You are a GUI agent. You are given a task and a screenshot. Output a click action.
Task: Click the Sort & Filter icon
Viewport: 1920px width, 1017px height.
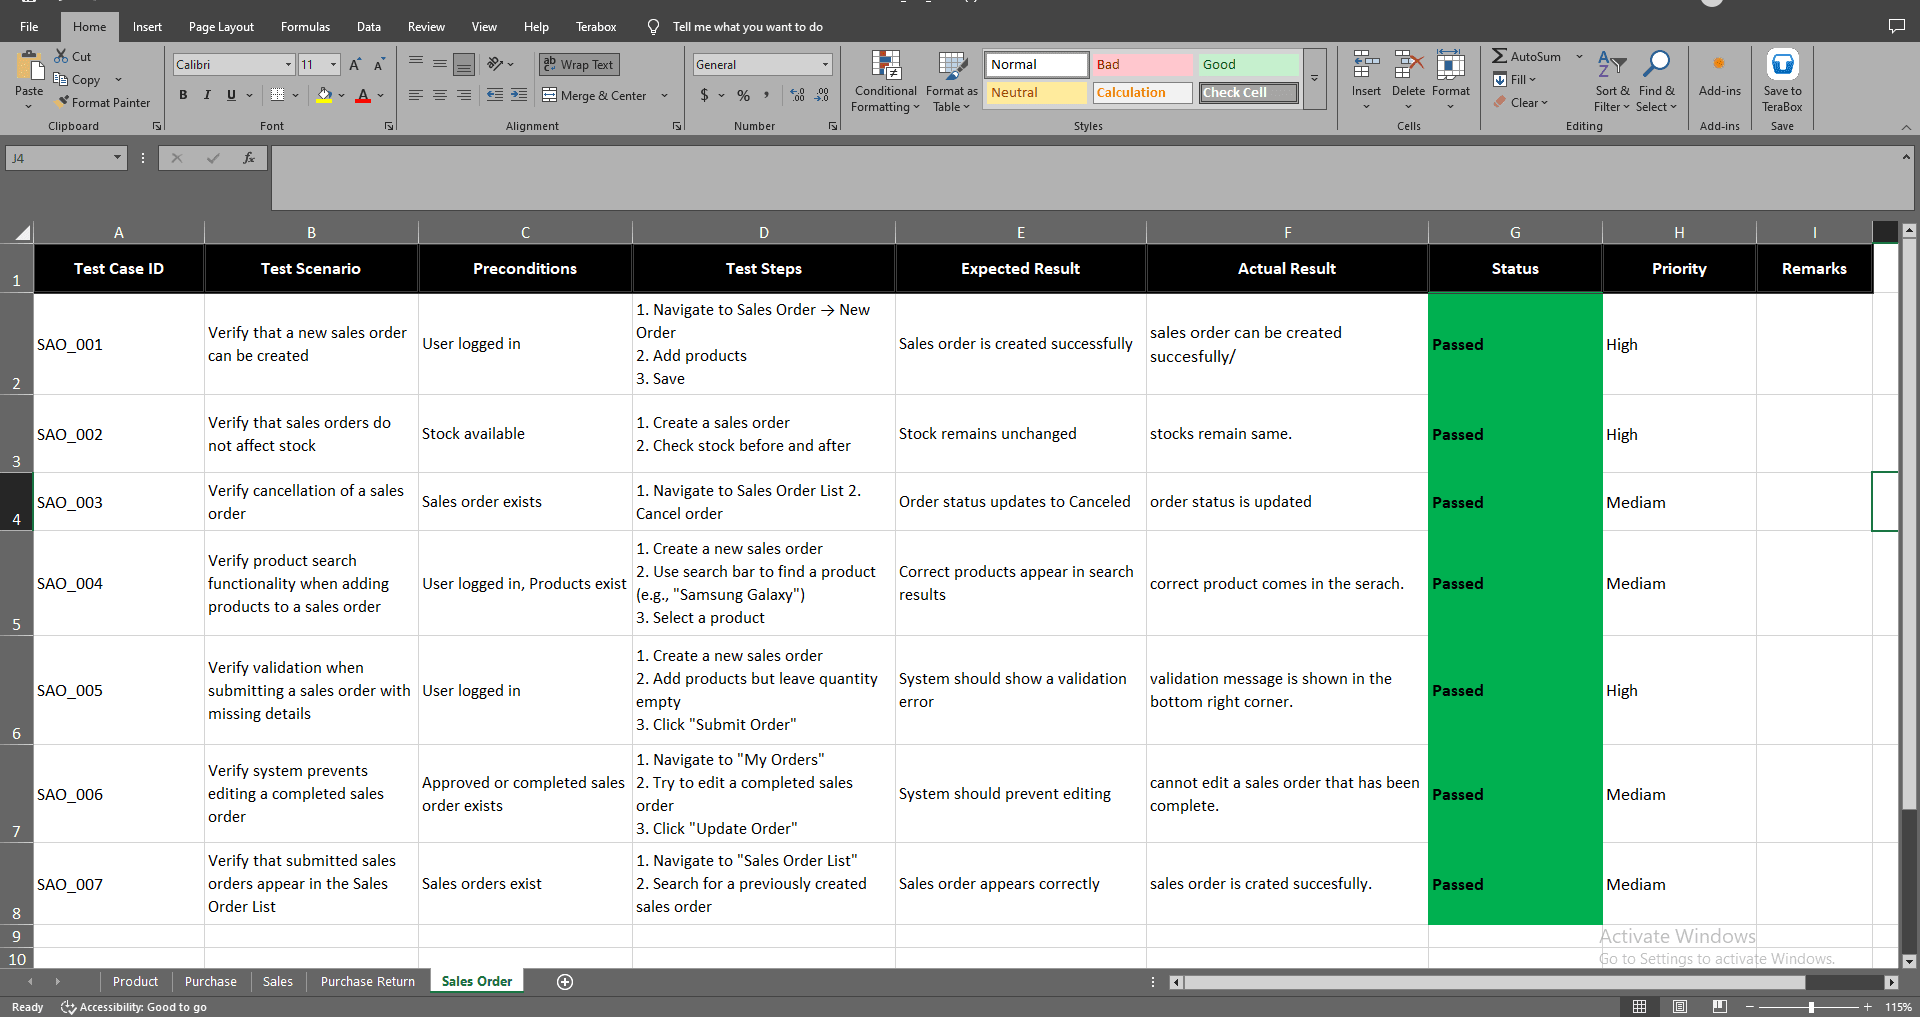point(1611,65)
